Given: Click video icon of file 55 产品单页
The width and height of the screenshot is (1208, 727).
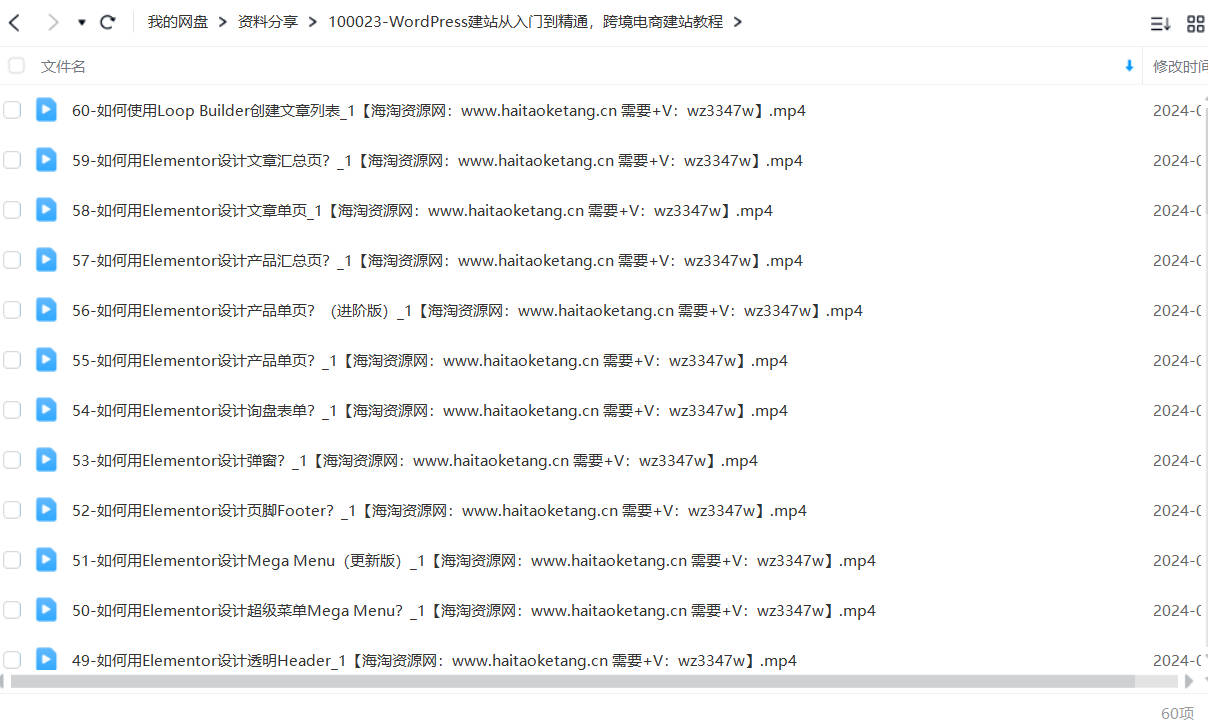Looking at the screenshot, I should pyautogui.click(x=46, y=359).
